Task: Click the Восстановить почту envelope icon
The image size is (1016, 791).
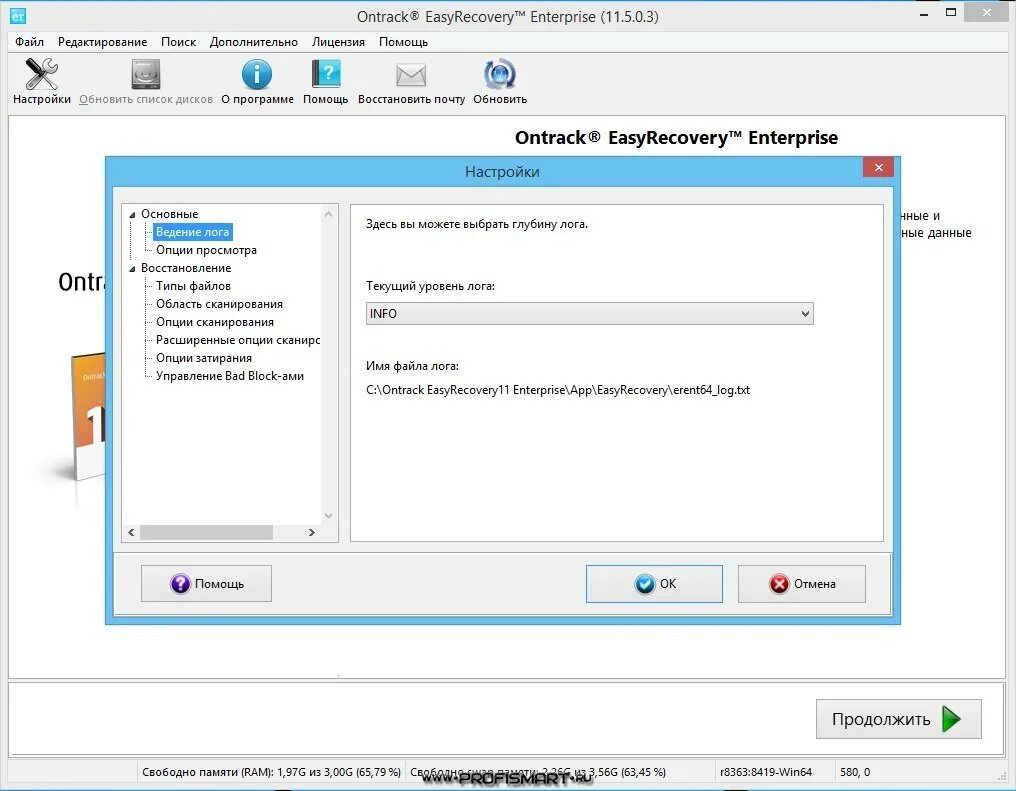Action: tap(411, 75)
